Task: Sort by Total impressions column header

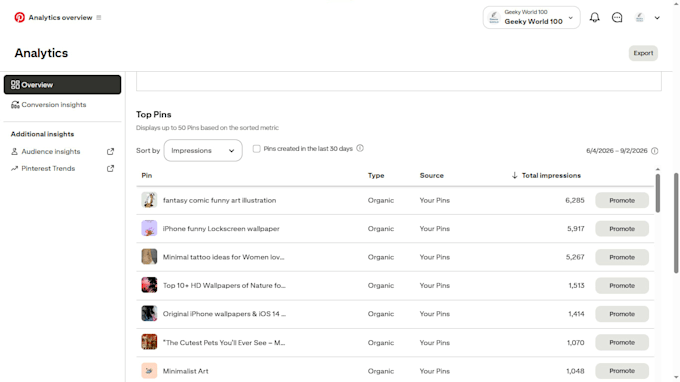Action: pyautogui.click(x=546, y=175)
